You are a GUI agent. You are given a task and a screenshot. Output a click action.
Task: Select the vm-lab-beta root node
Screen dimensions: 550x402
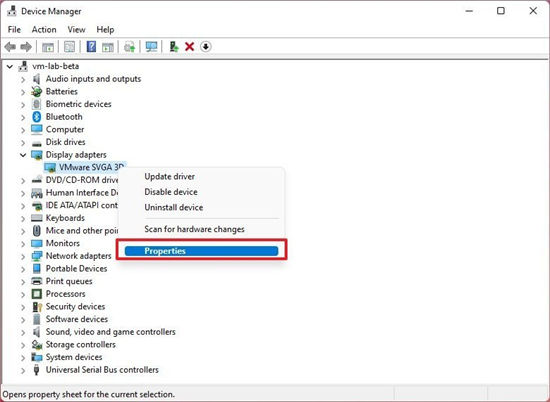[55, 66]
